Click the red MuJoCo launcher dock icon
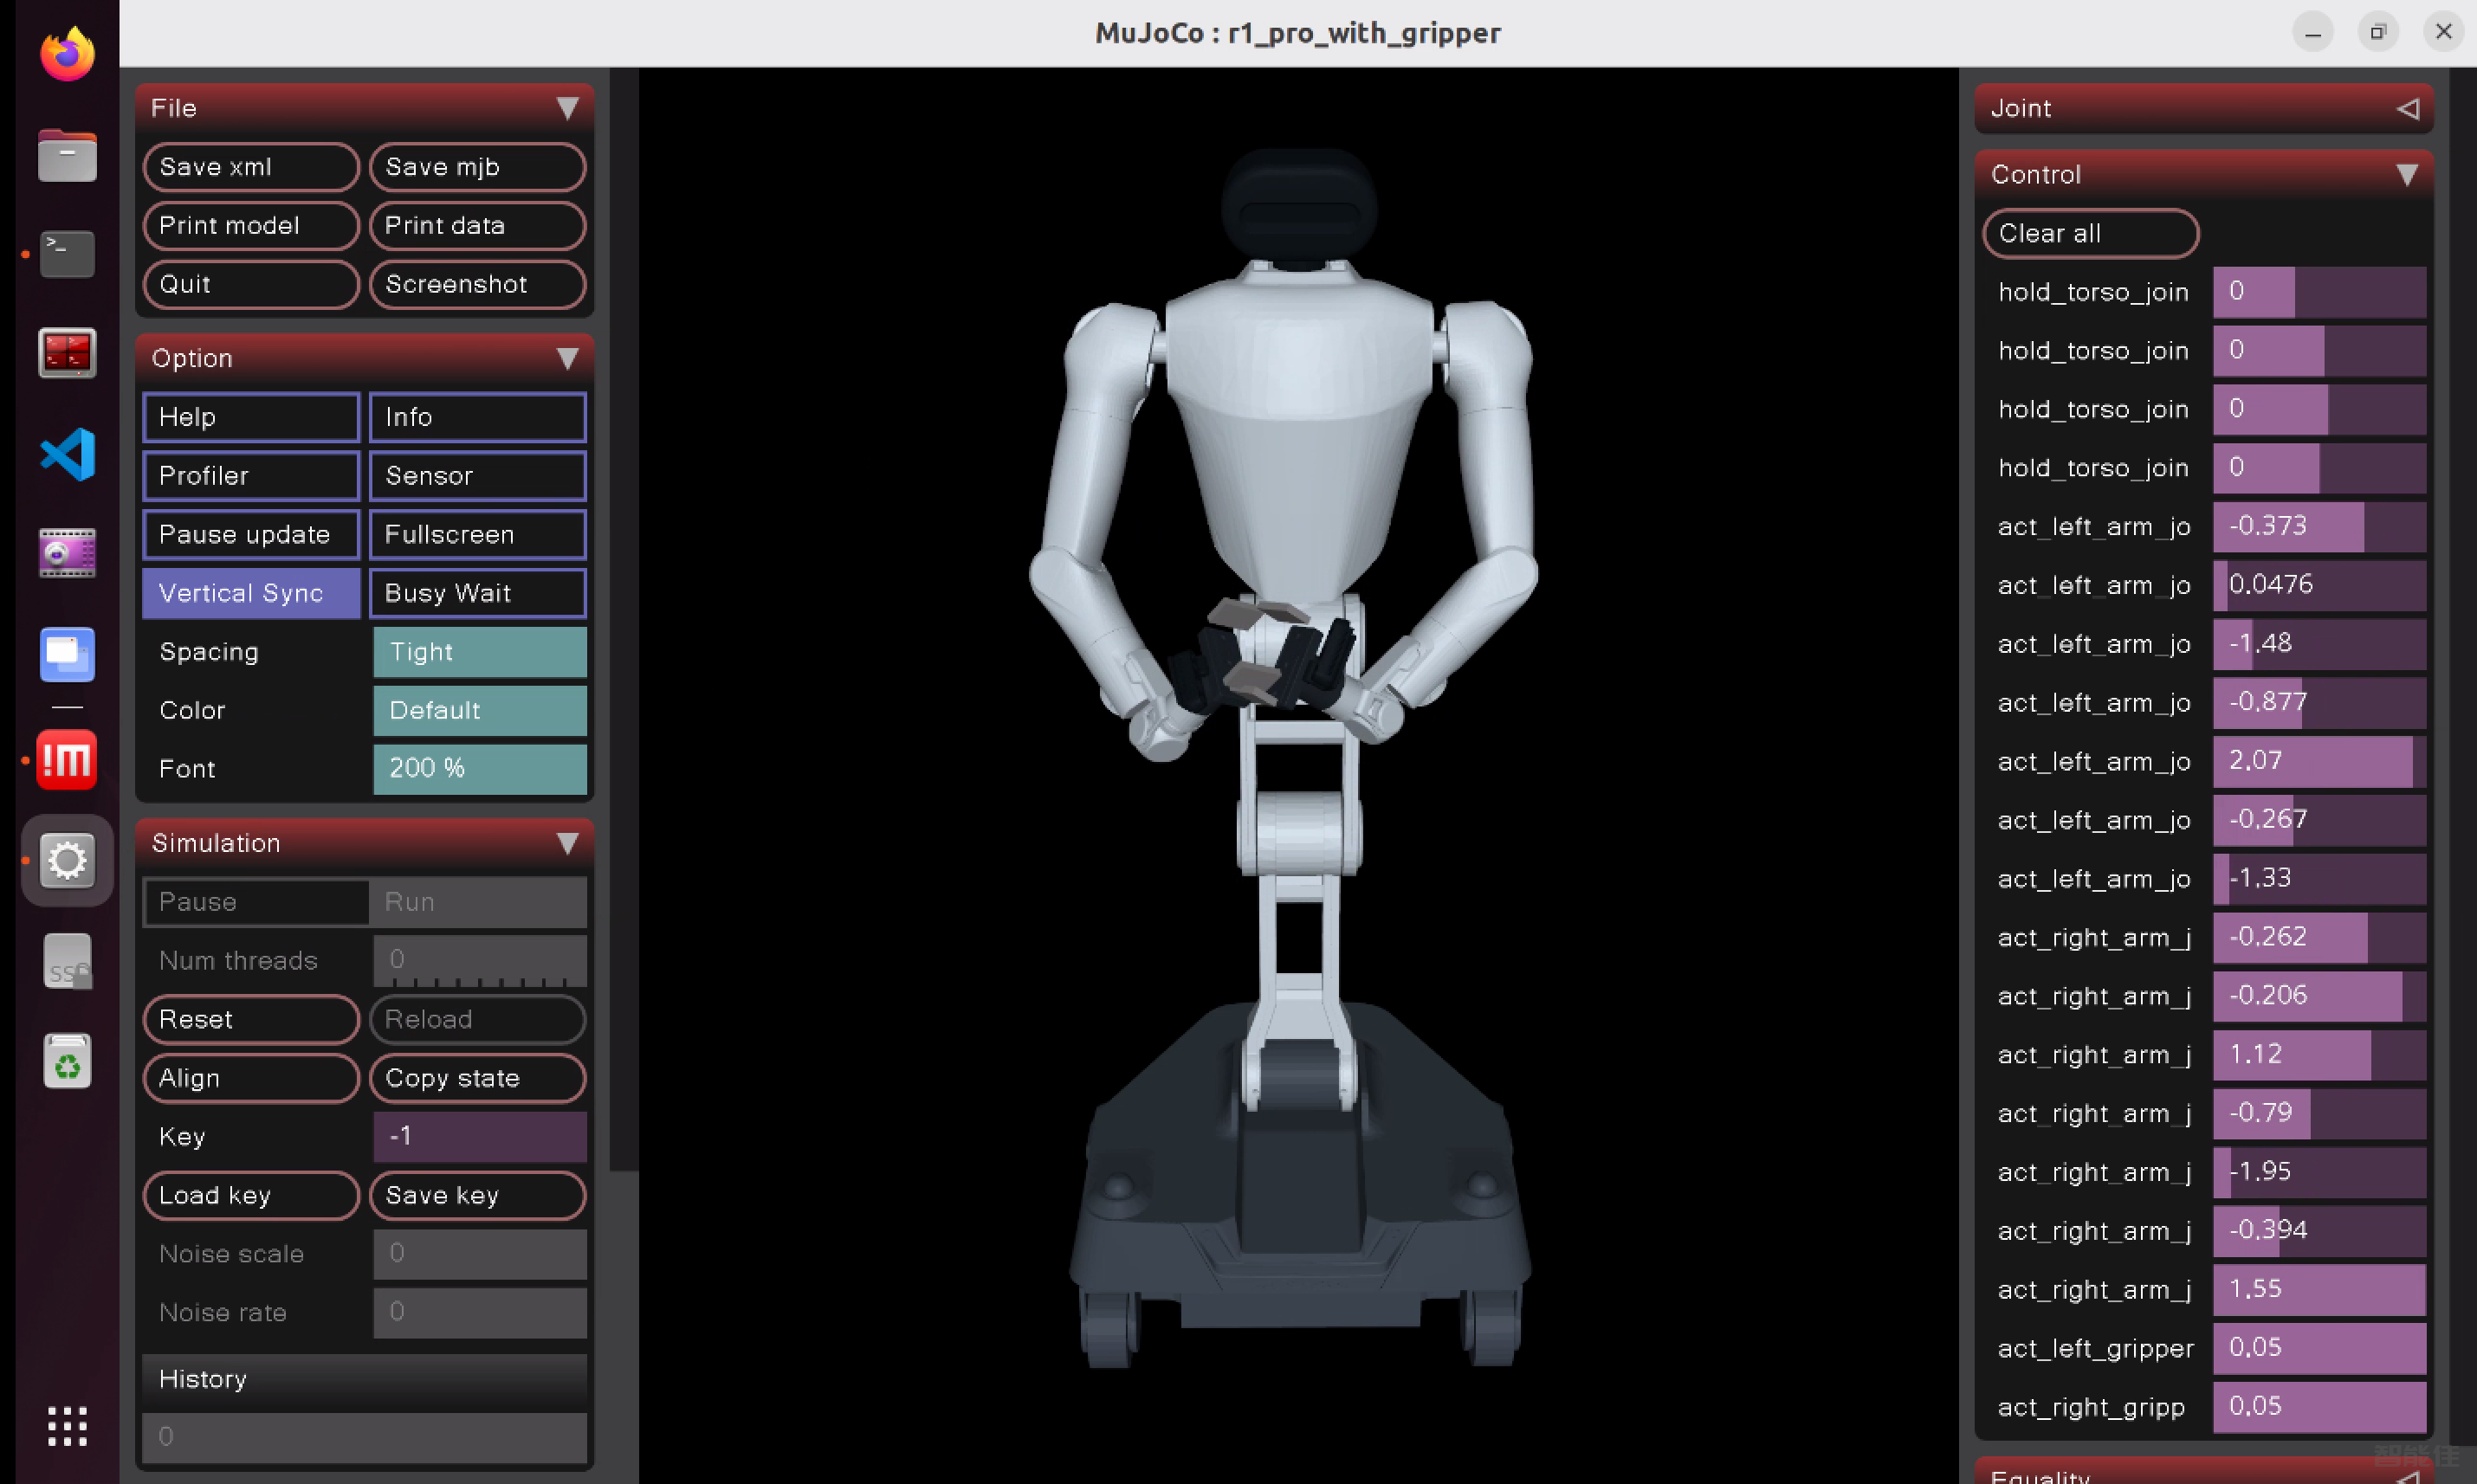This screenshot has width=2477, height=1484. coord(67,760)
